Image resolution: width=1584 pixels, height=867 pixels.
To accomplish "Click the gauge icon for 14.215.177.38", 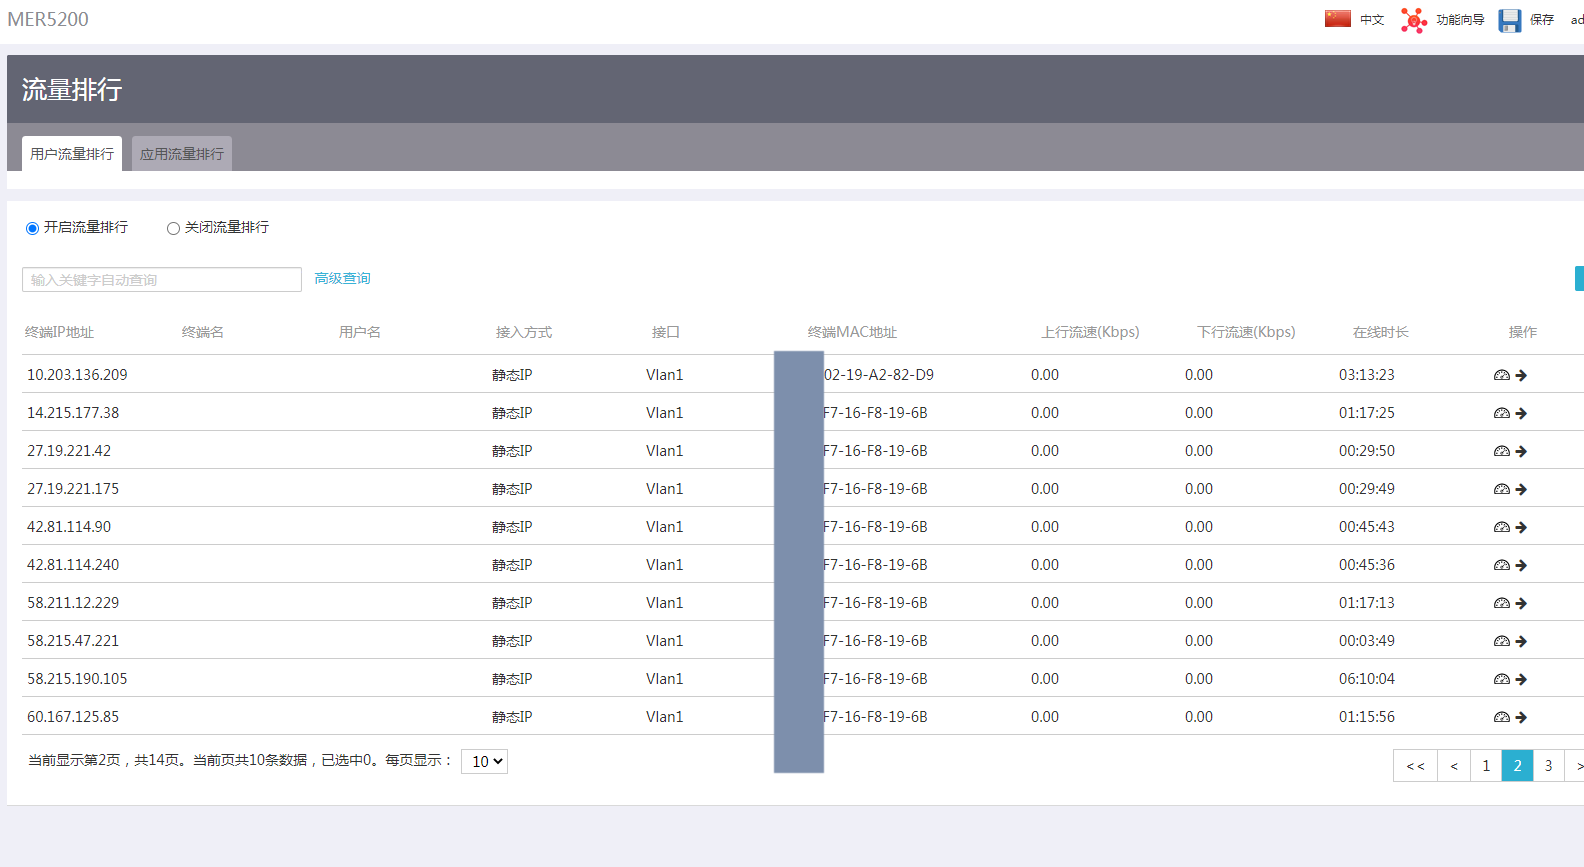I will click(x=1501, y=413).
